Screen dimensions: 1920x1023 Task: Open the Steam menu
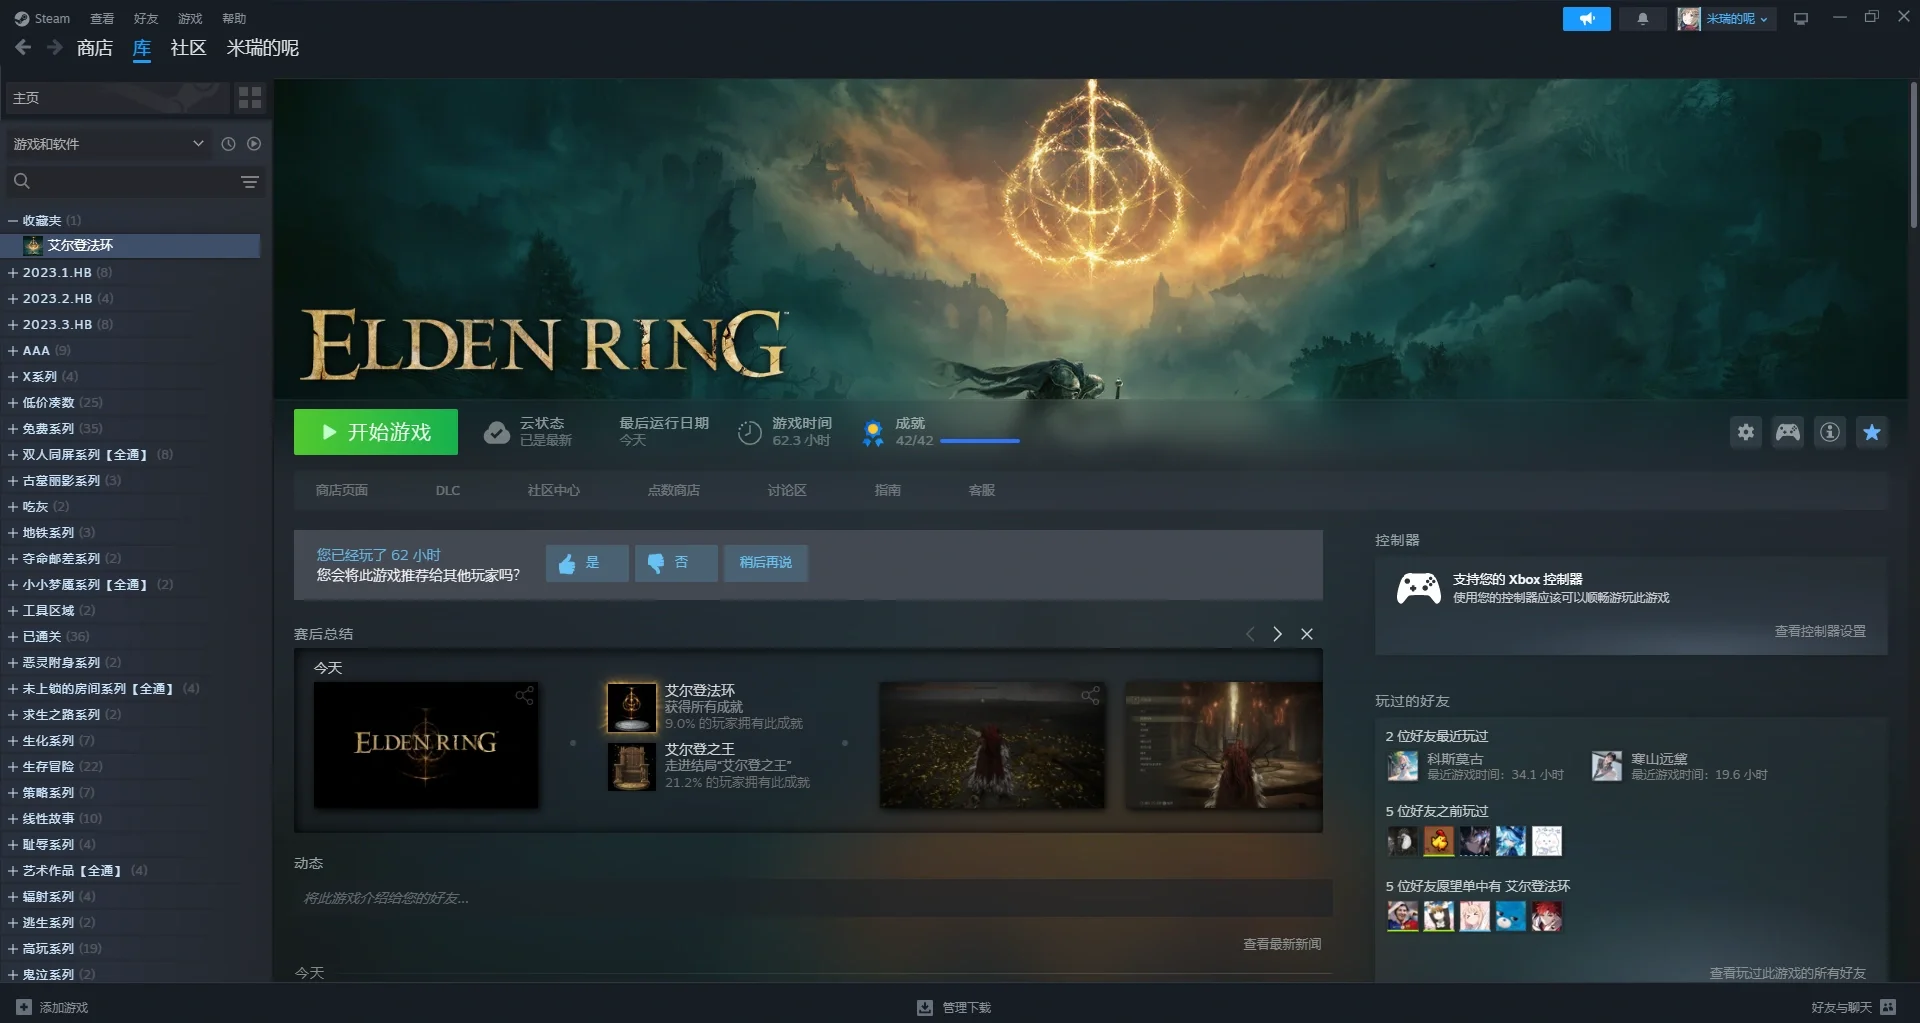(42, 18)
